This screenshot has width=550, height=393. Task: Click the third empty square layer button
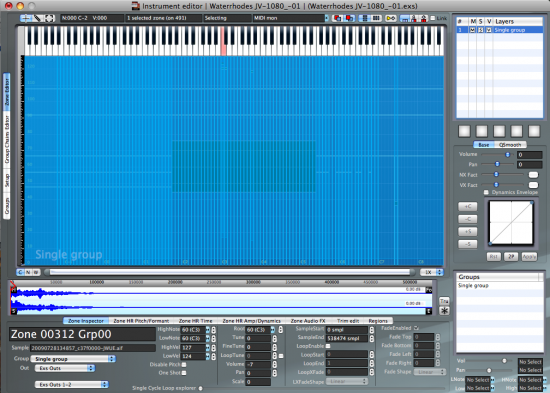pyautogui.click(x=499, y=131)
